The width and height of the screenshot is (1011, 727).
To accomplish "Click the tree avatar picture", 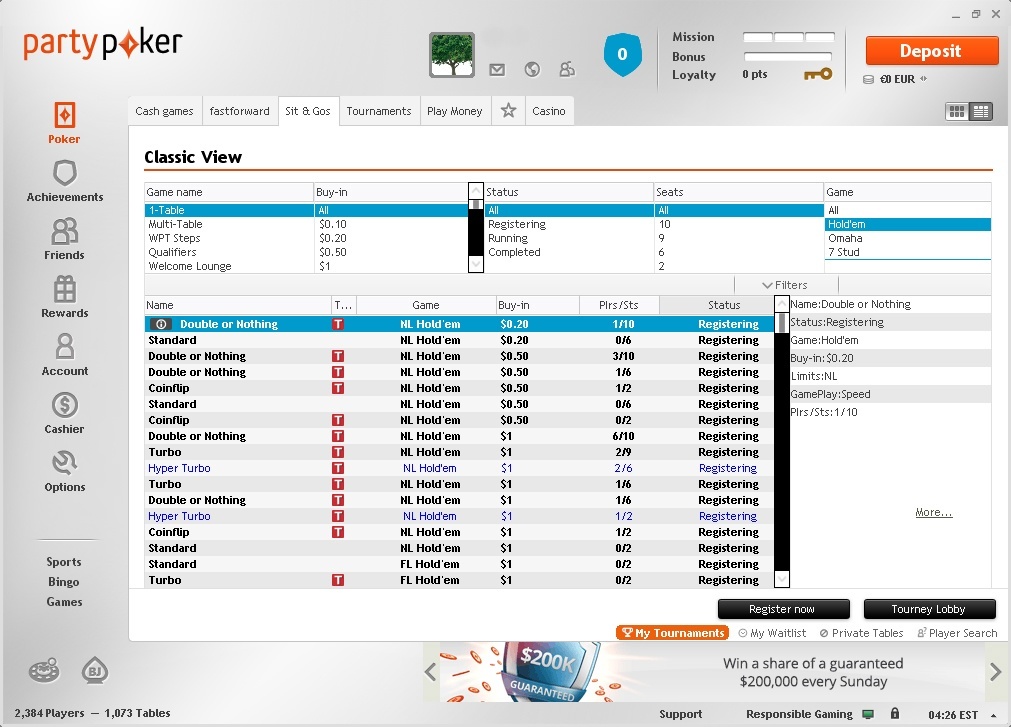I will coord(452,55).
